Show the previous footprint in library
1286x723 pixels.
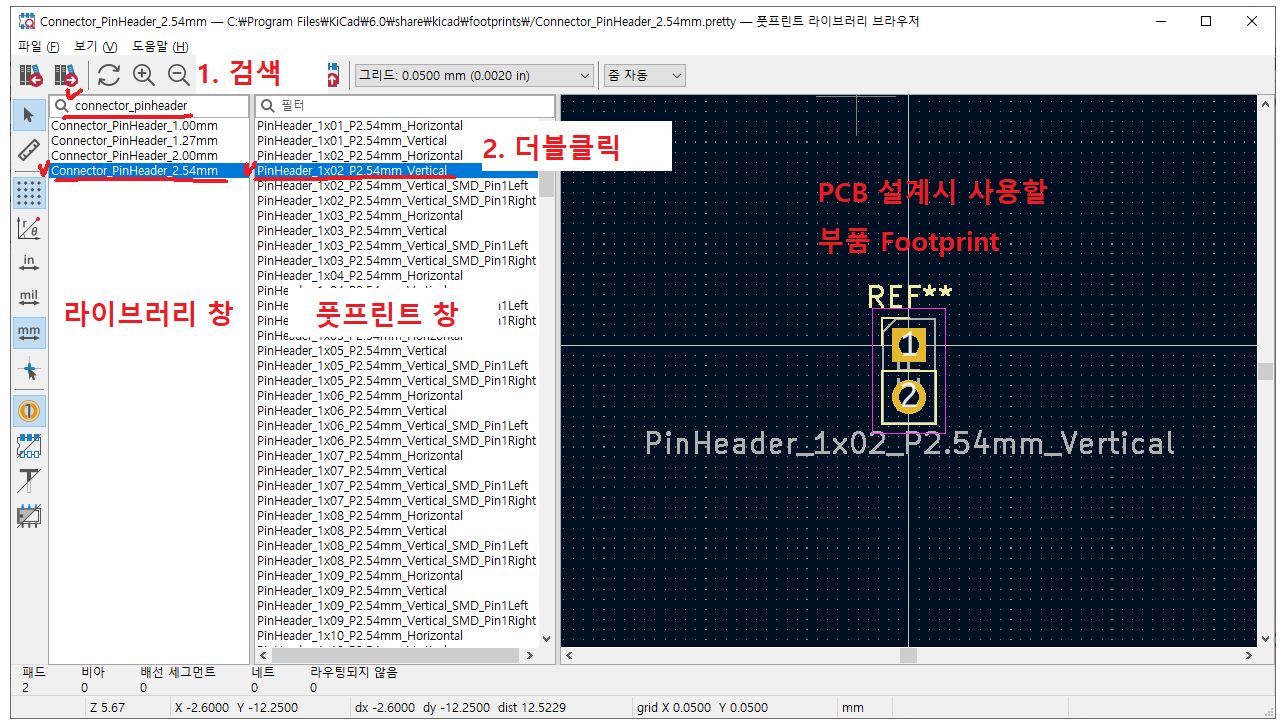coord(31,75)
